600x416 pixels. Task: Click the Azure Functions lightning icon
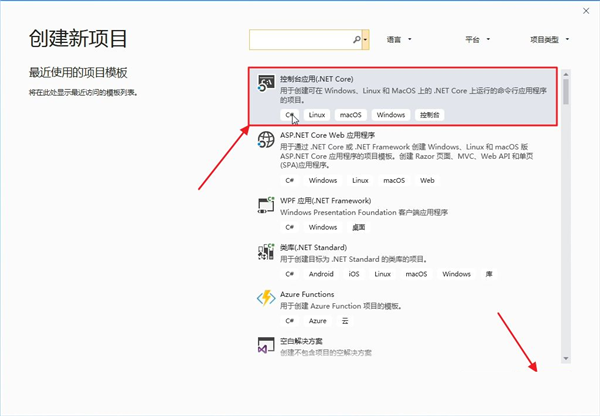click(266, 298)
